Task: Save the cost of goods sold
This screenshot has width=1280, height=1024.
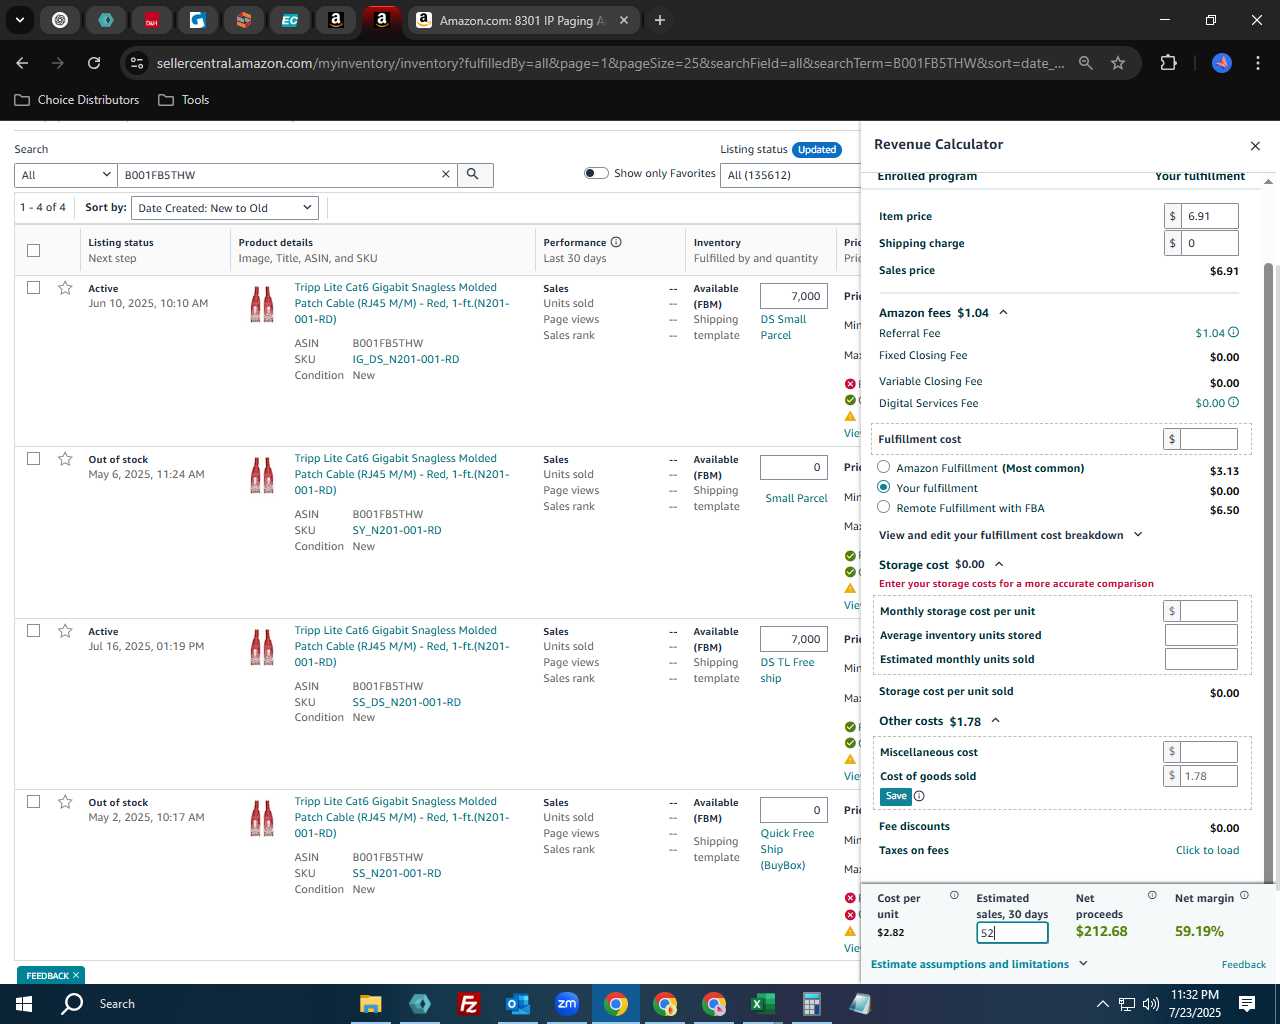Action: tap(895, 796)
